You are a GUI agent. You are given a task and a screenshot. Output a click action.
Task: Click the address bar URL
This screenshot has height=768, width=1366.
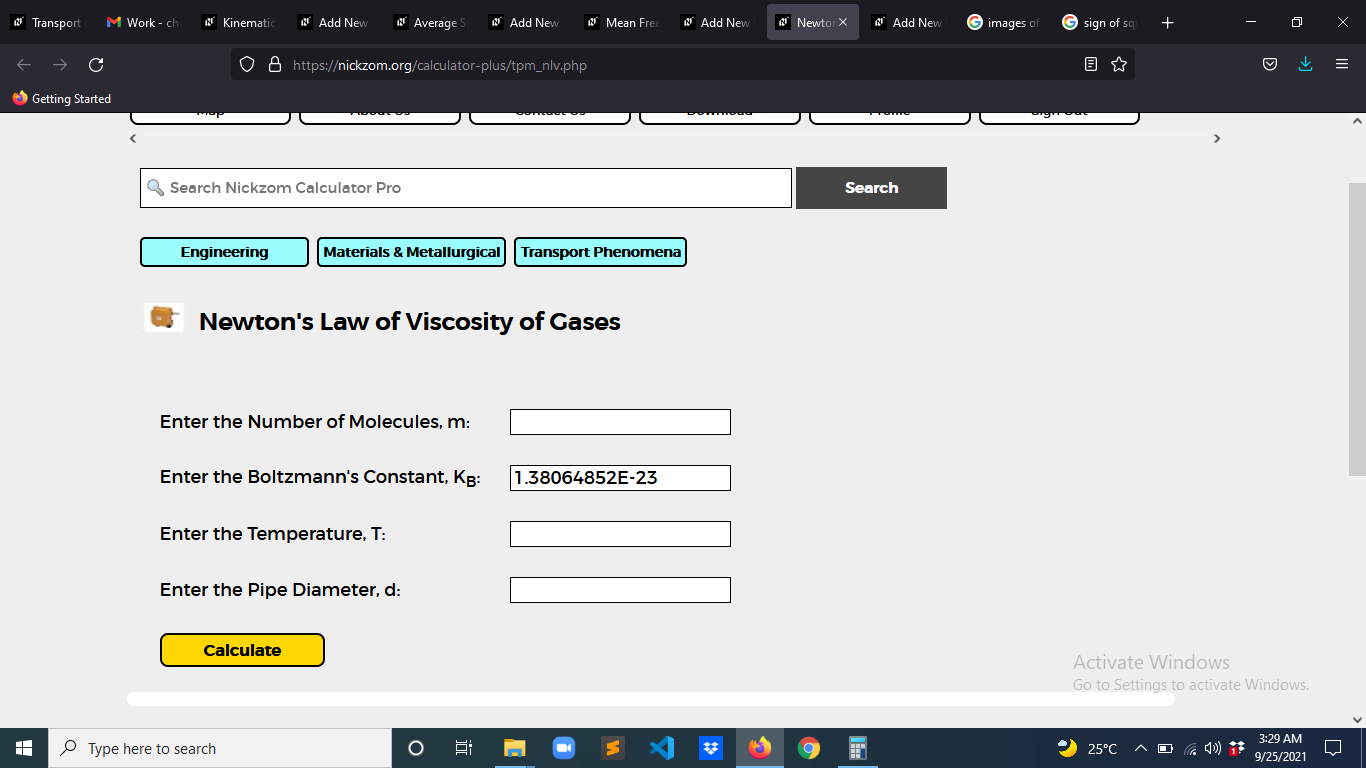440,65
